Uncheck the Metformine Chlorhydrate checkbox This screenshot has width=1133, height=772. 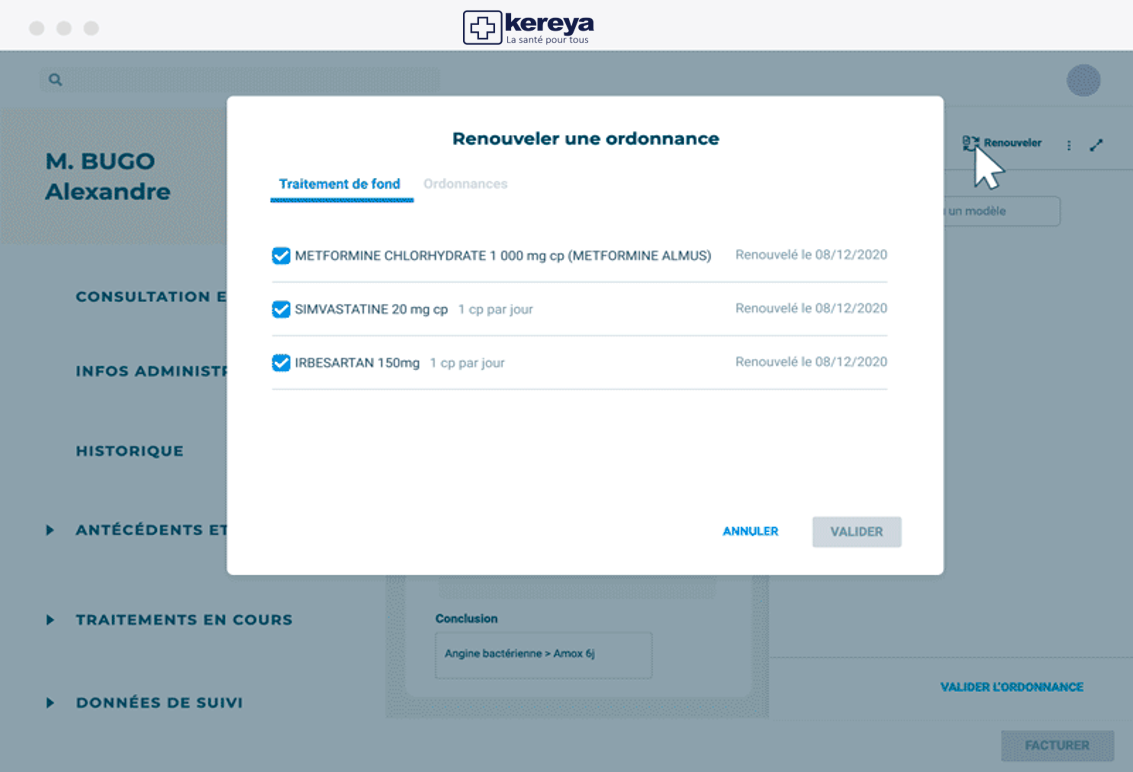click(281, 256)
